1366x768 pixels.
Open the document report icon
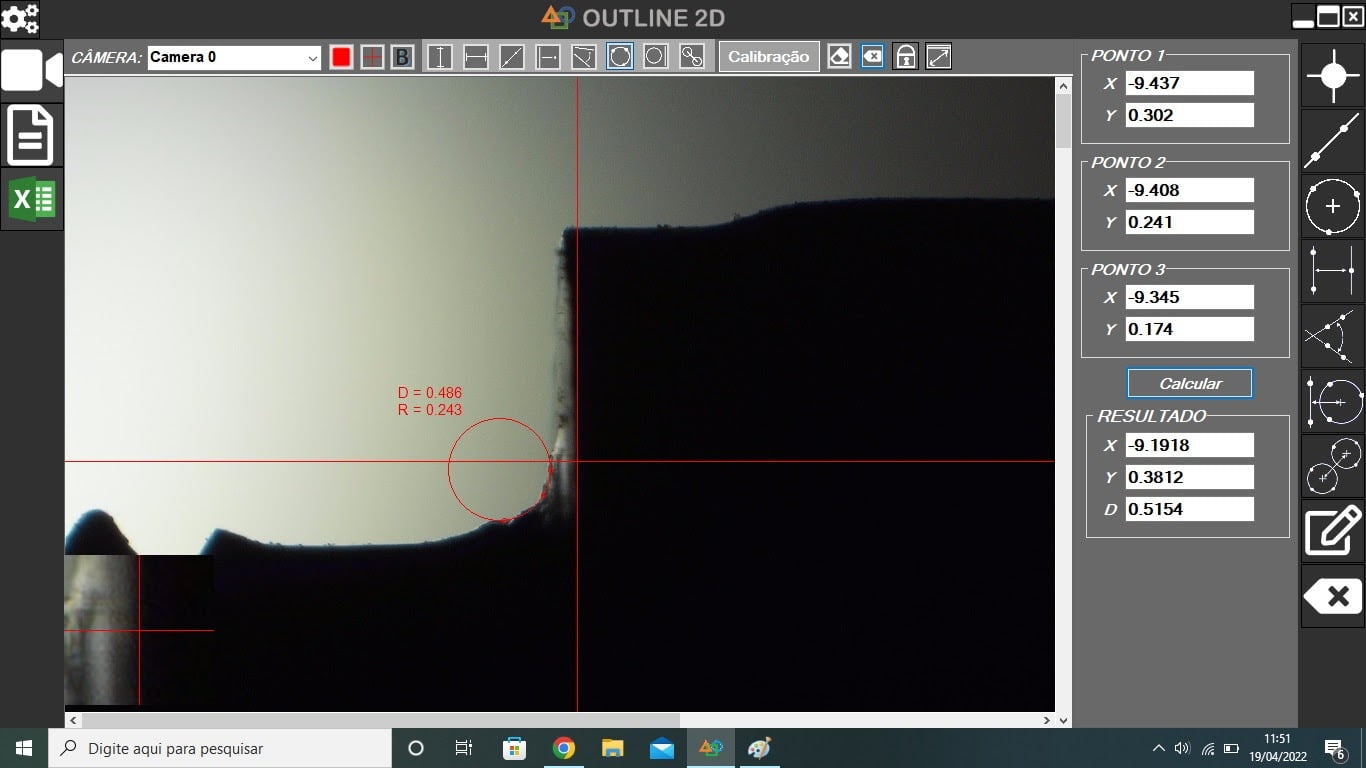tap(32, 135)
